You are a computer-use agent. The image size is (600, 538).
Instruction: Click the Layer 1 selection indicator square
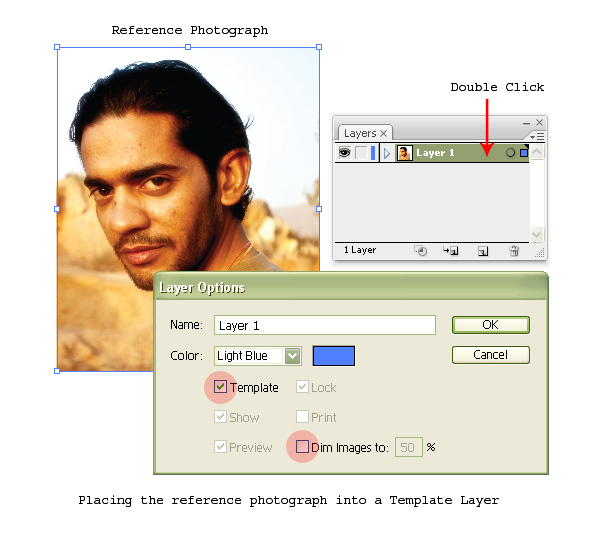[524, 153]
